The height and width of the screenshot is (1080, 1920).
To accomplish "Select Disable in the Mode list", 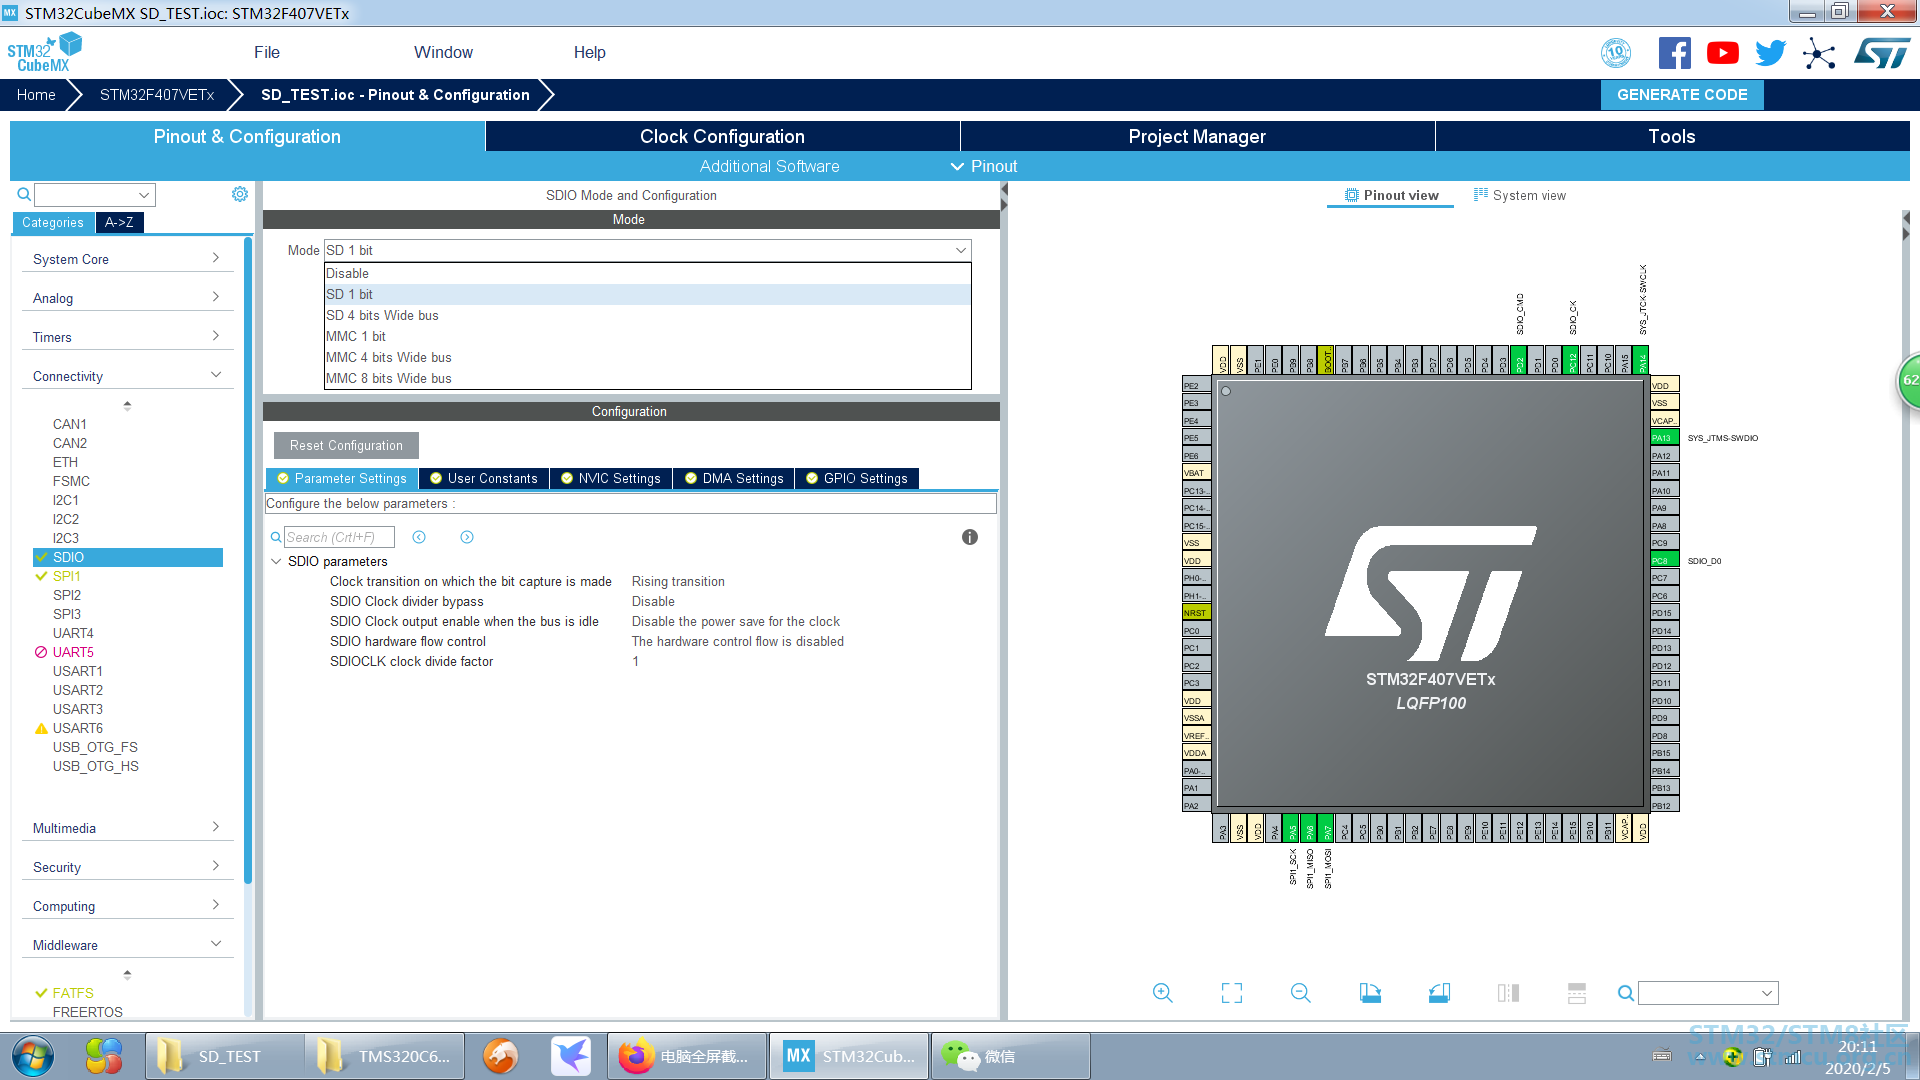I will [x=648, y=273].
